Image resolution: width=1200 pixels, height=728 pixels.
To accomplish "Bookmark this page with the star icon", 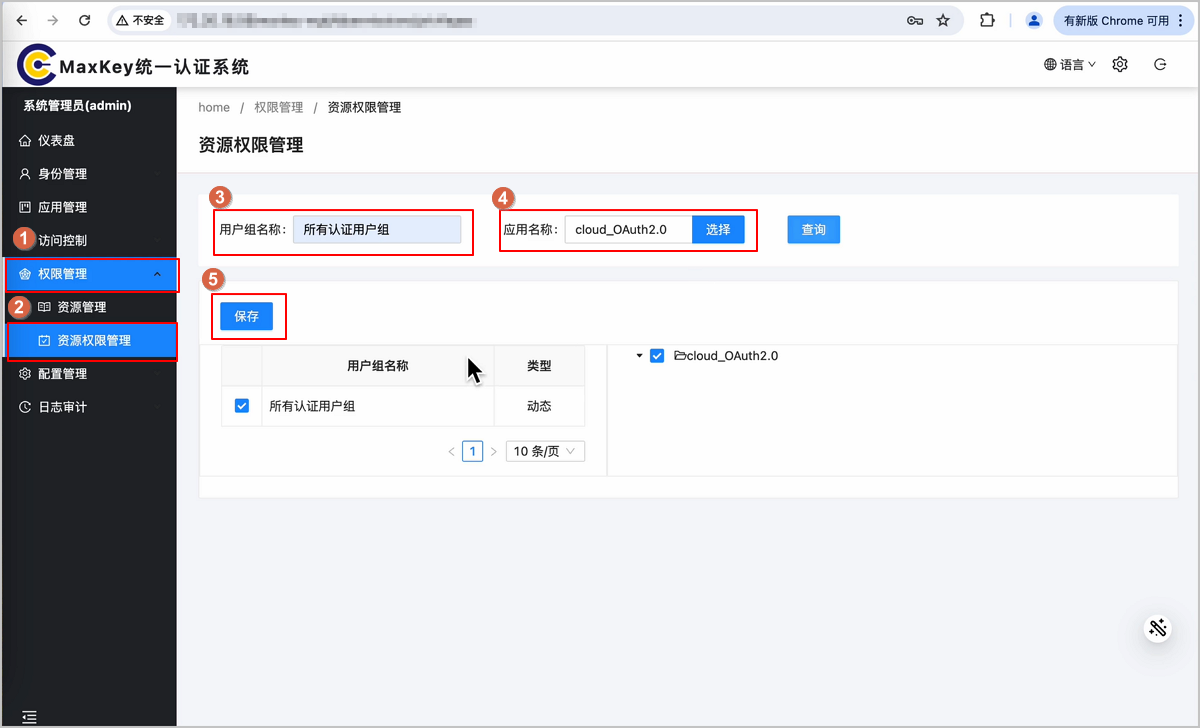I will point(943,20).
